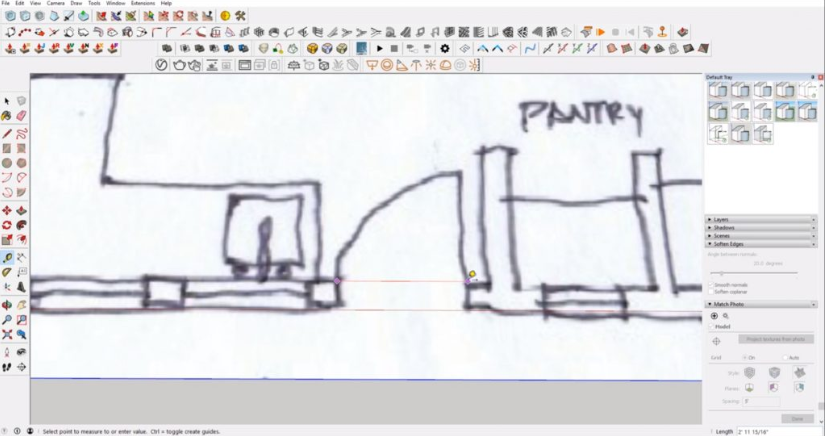Viewport: 825px width, 436px height.
Task: Click the angle between normals slider
Action: click(x=754, y=273)
